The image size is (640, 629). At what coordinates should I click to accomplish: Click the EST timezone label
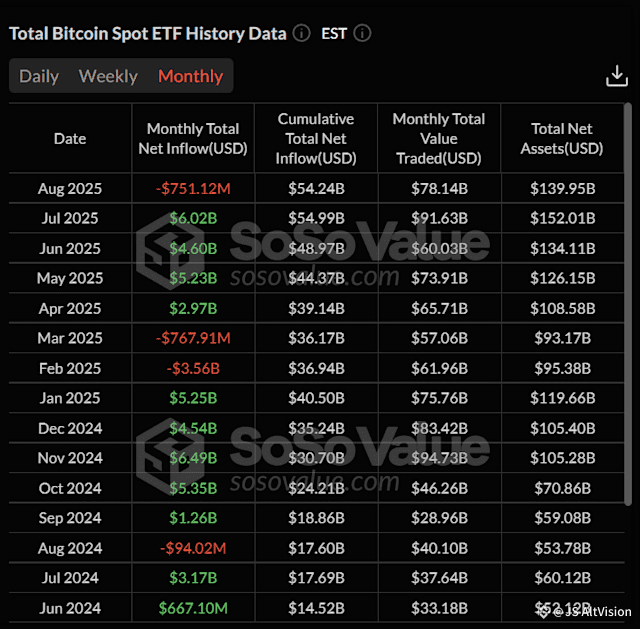click(x=334, y=33)
